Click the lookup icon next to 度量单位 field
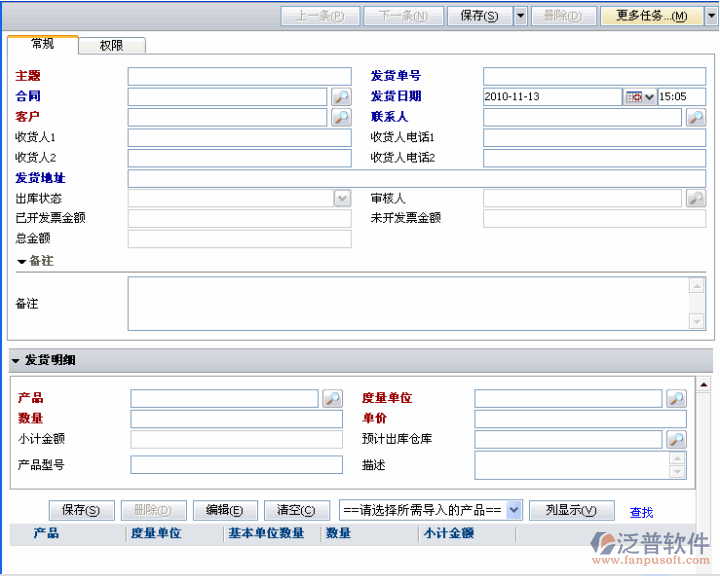This screenshot has height=576, width=720. click(676, 399)
